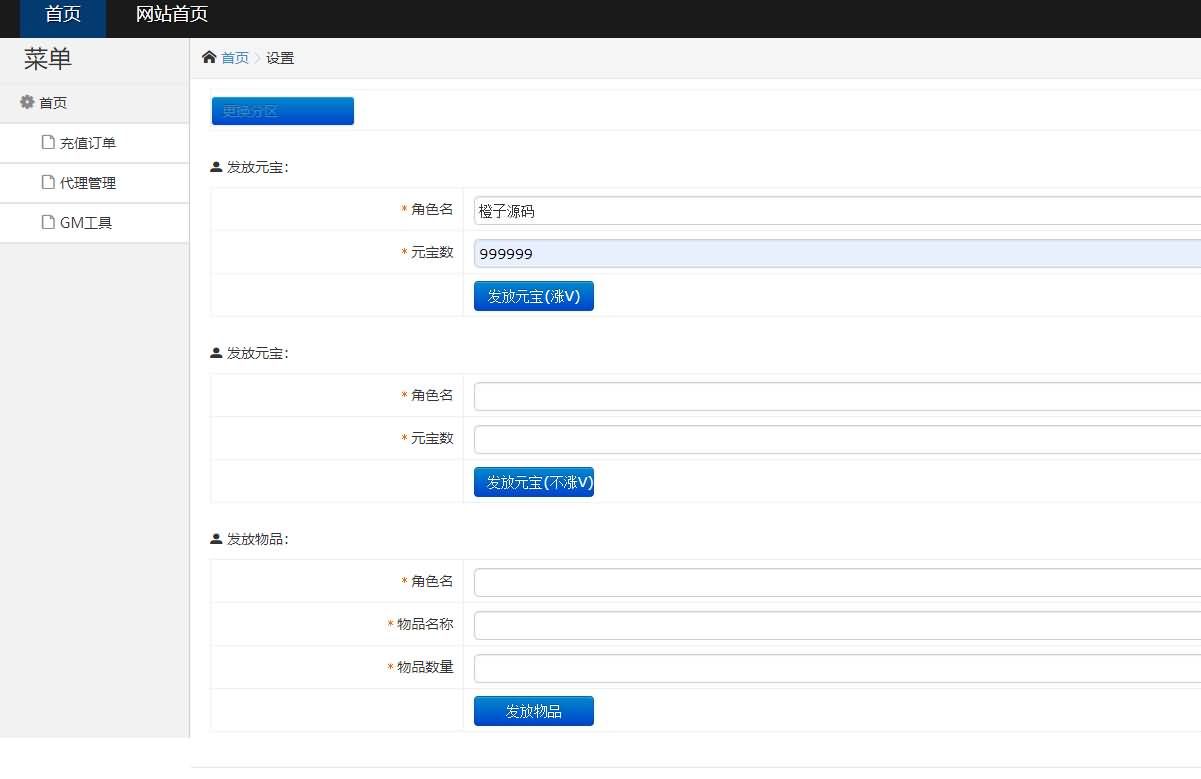Open the 充值订单 menu entry
The width and height of the screenshot is (1201, 779).
(x=88, y=143)
